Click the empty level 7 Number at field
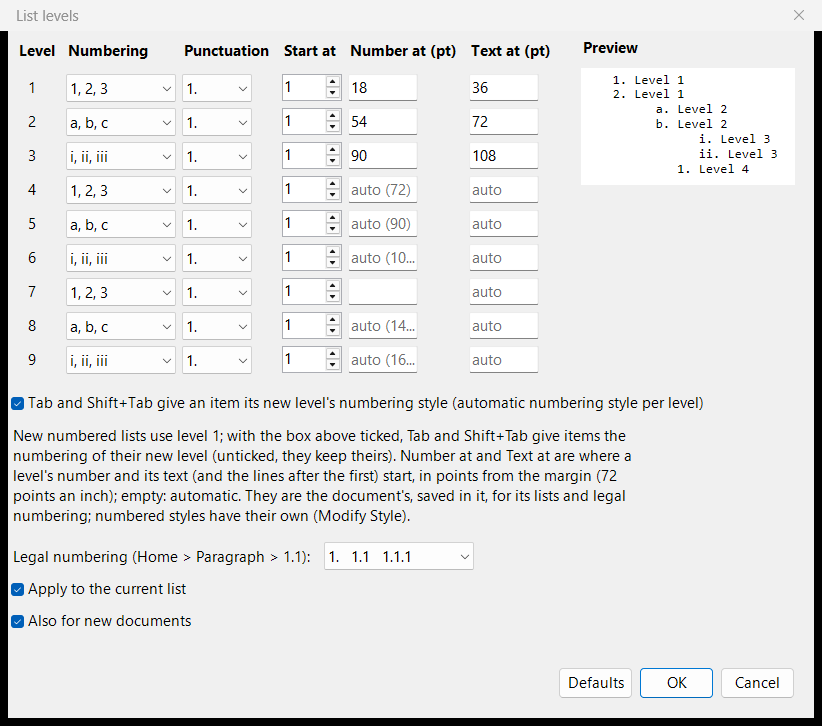The width and height of the screenshot is (822, 726). (383, 292)
